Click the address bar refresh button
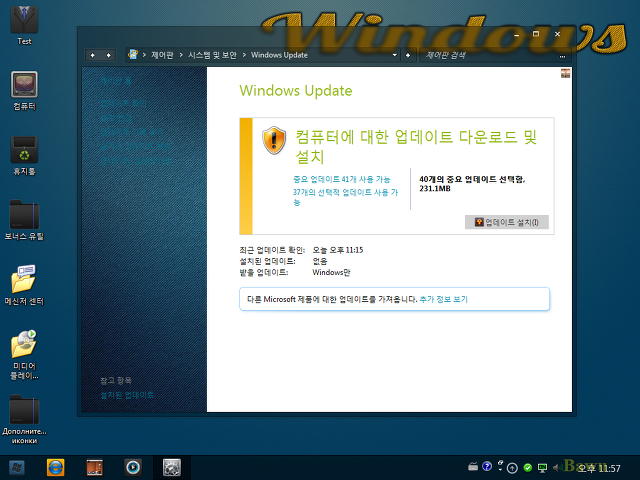640x480 pixels. 408,55
